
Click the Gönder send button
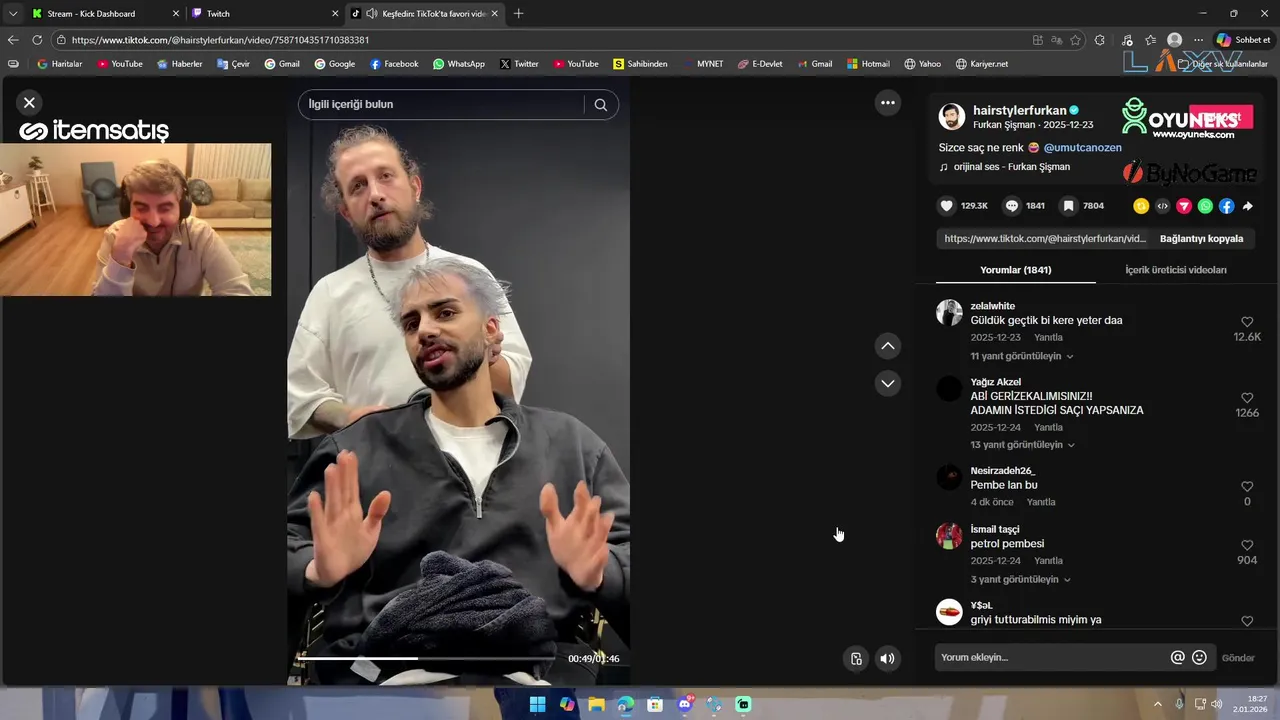tap(1238, 658)
